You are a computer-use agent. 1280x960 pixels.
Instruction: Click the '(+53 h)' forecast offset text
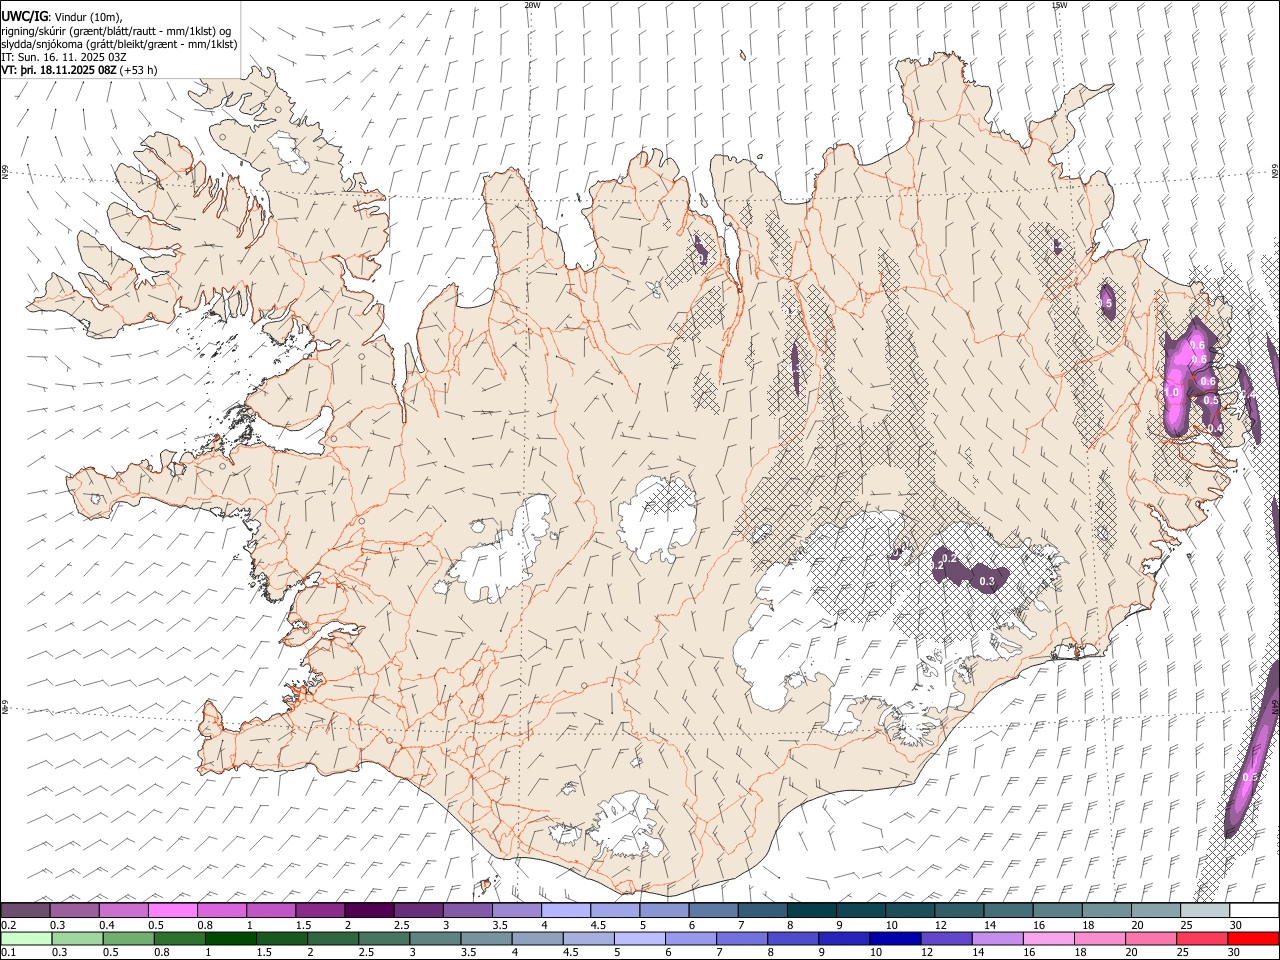[x=139, y=71]
